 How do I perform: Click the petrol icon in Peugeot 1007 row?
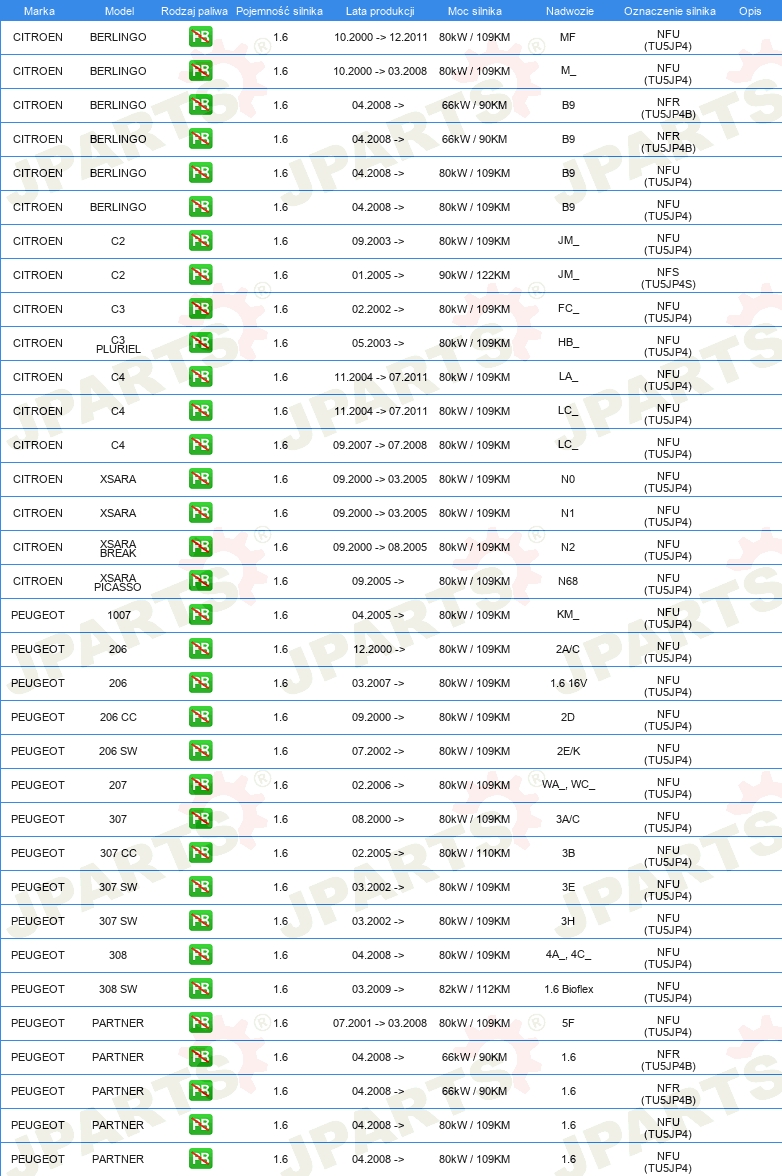click(x=200, y=615)
